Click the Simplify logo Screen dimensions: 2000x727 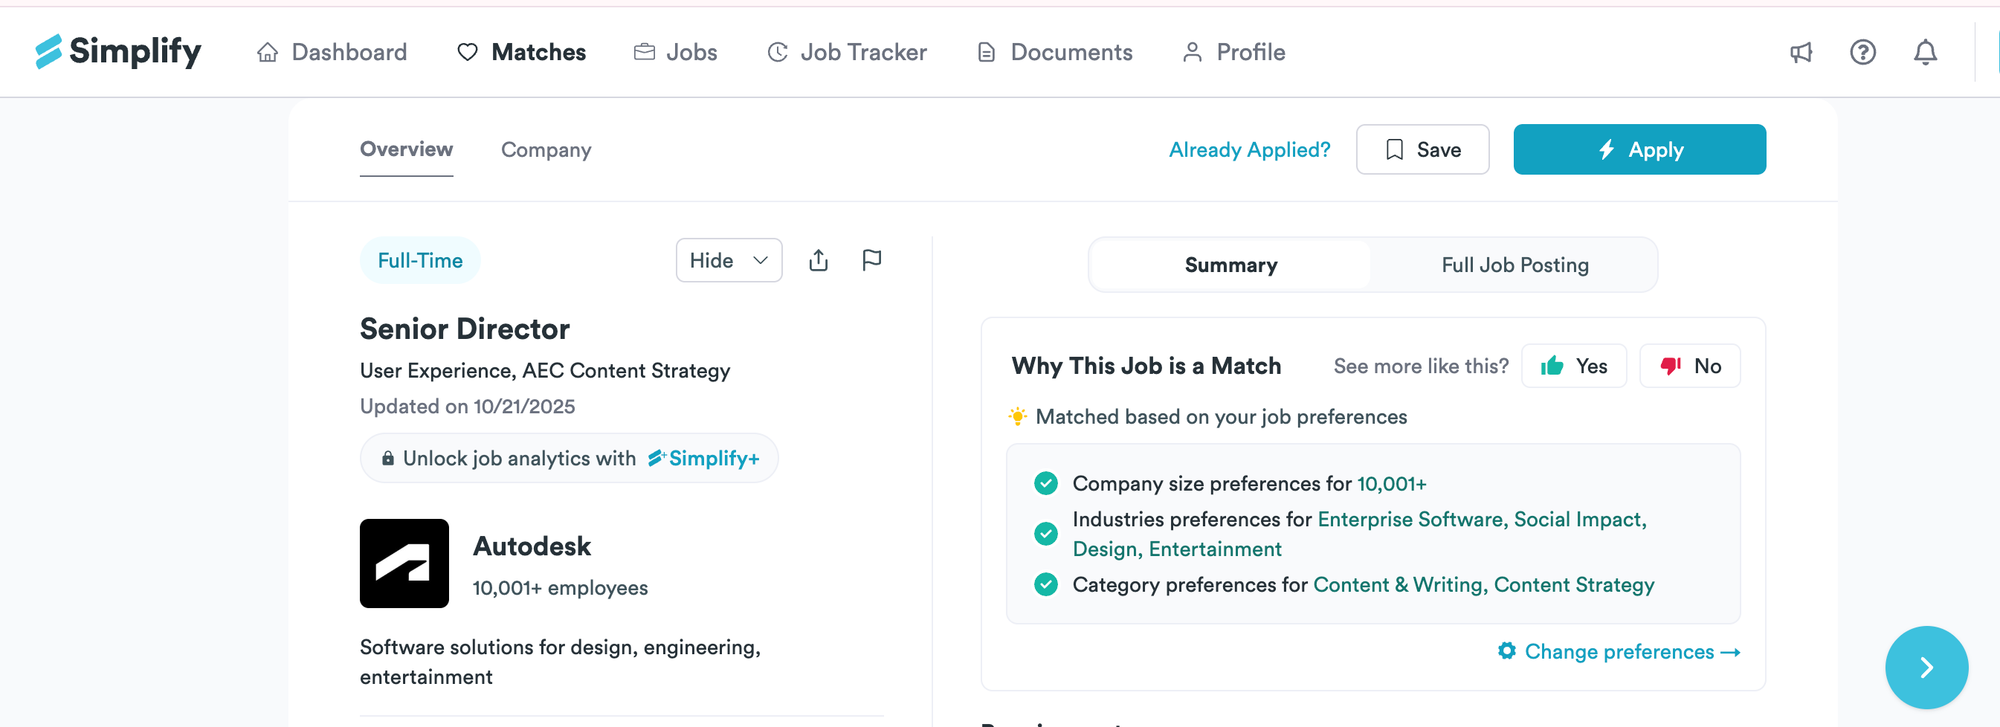click(118, 51)
